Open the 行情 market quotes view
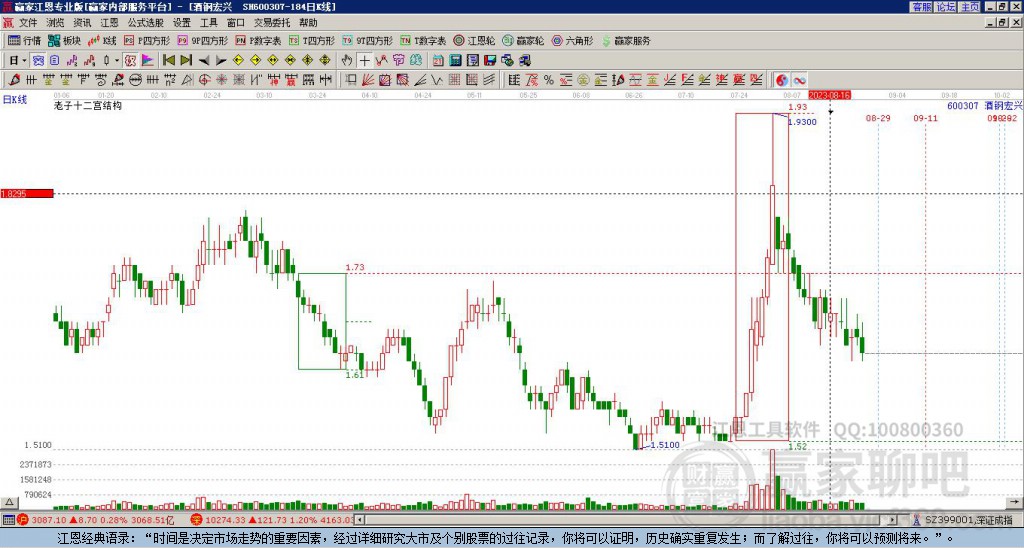 [24, 40]
